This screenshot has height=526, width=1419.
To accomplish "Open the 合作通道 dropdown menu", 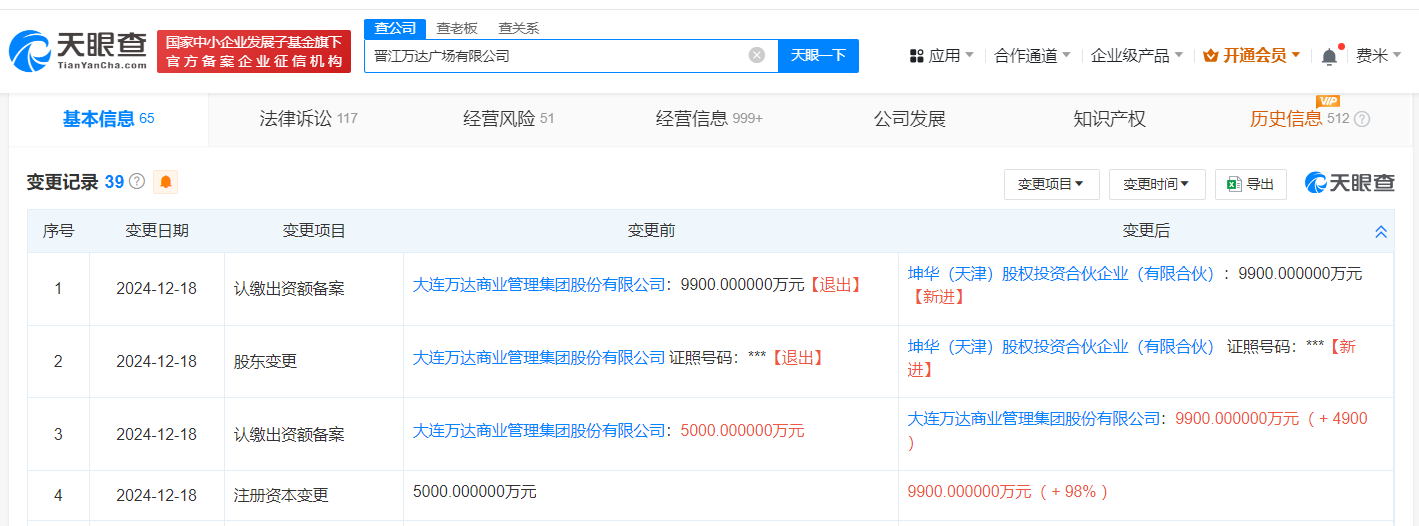I will pos(1032,55).
